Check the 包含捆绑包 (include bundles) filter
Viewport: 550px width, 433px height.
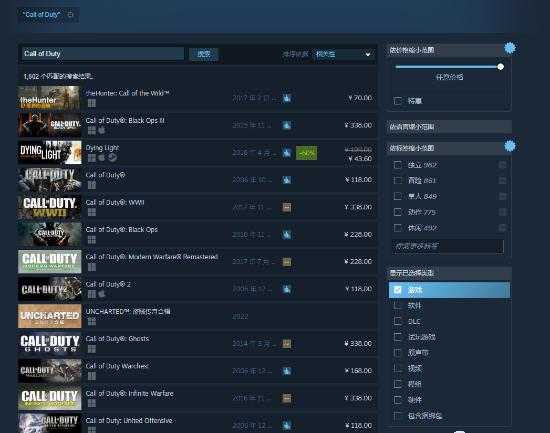click(x=398, y=416)
